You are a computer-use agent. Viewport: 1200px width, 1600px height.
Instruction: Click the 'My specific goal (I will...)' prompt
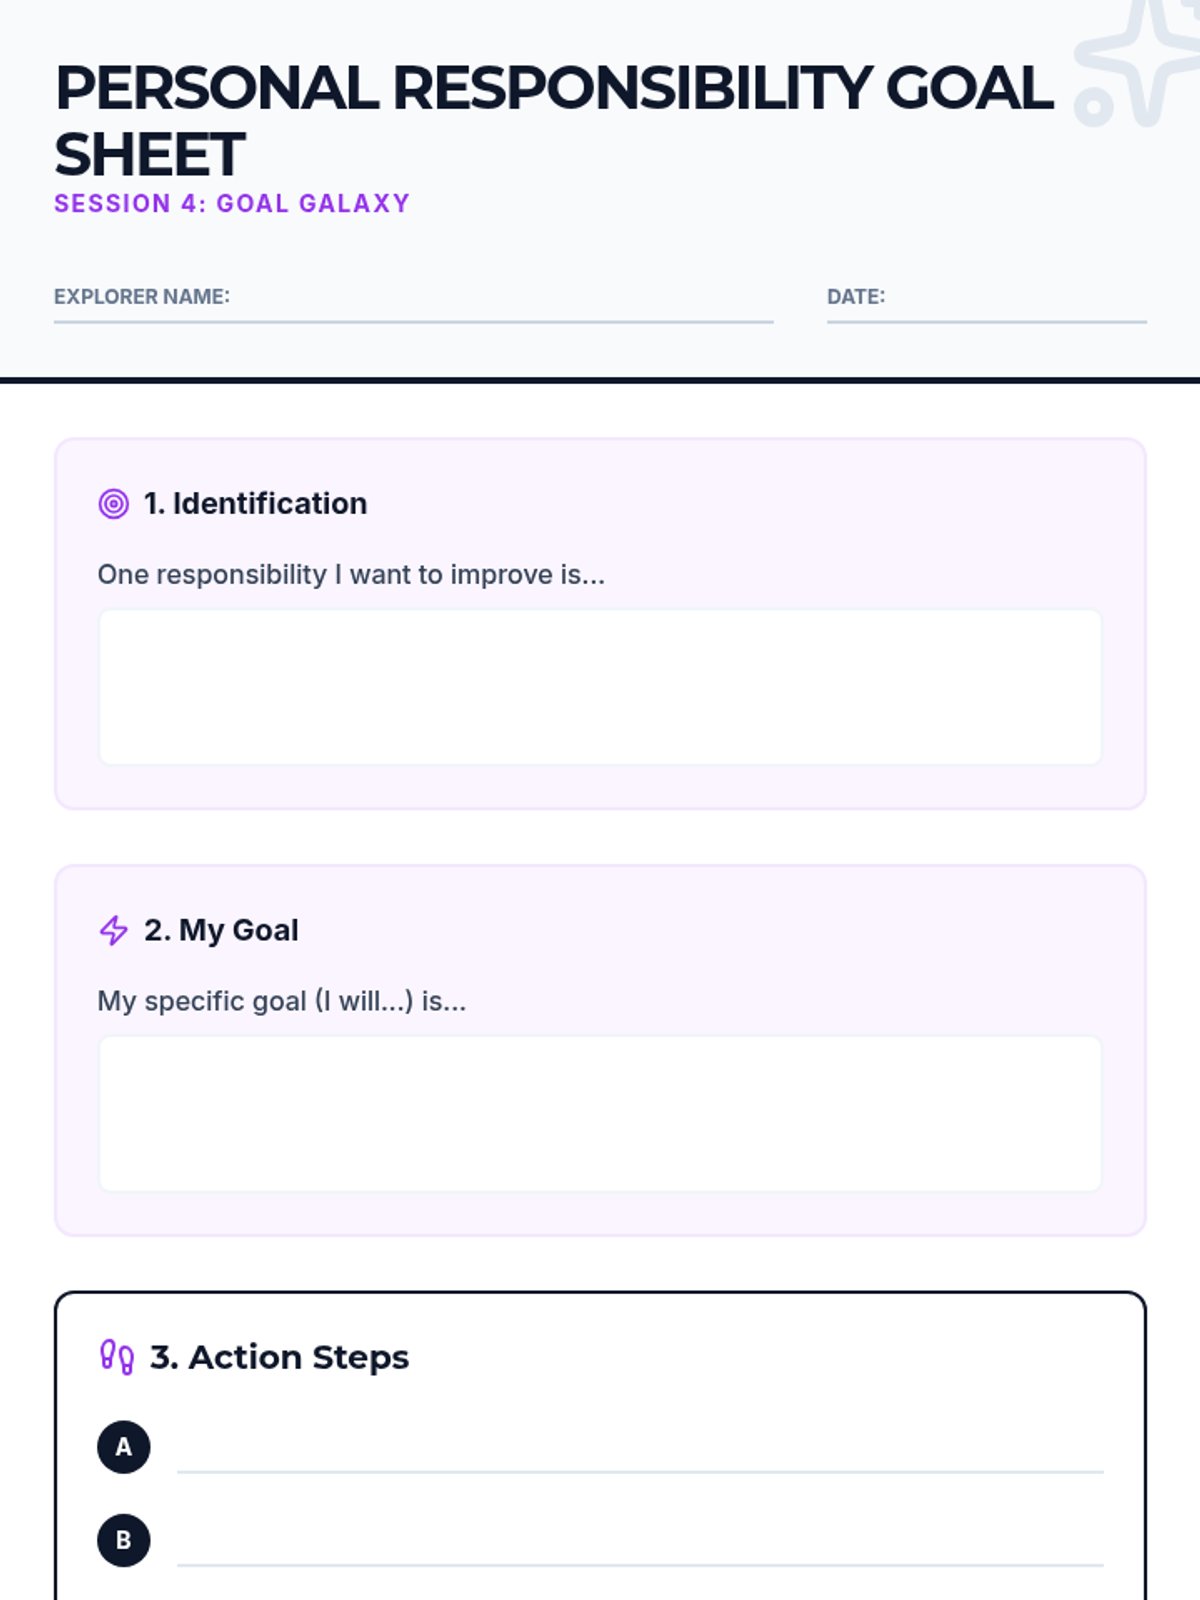282,1002
